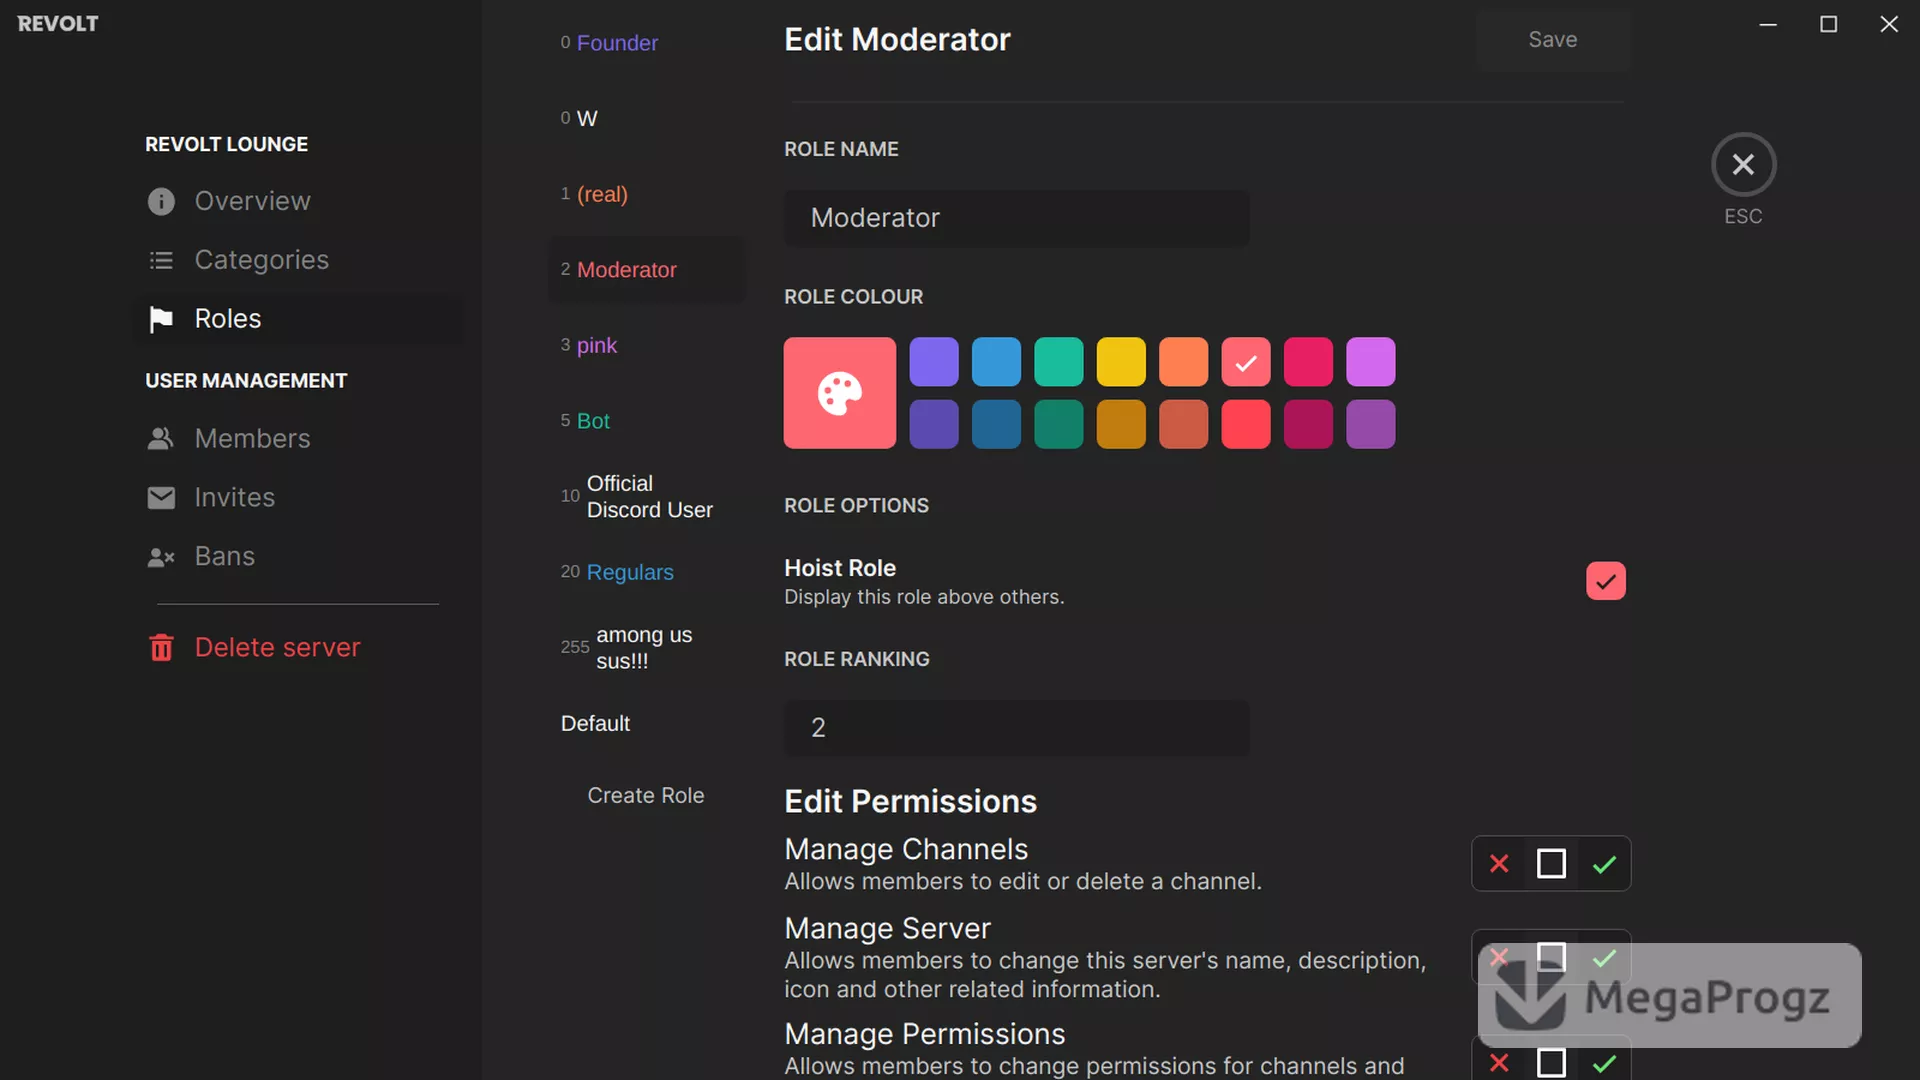The width and height of the screenshot is (1920, 1080).
Task: Select the Official Discord User role
Action: pos(647,497)
